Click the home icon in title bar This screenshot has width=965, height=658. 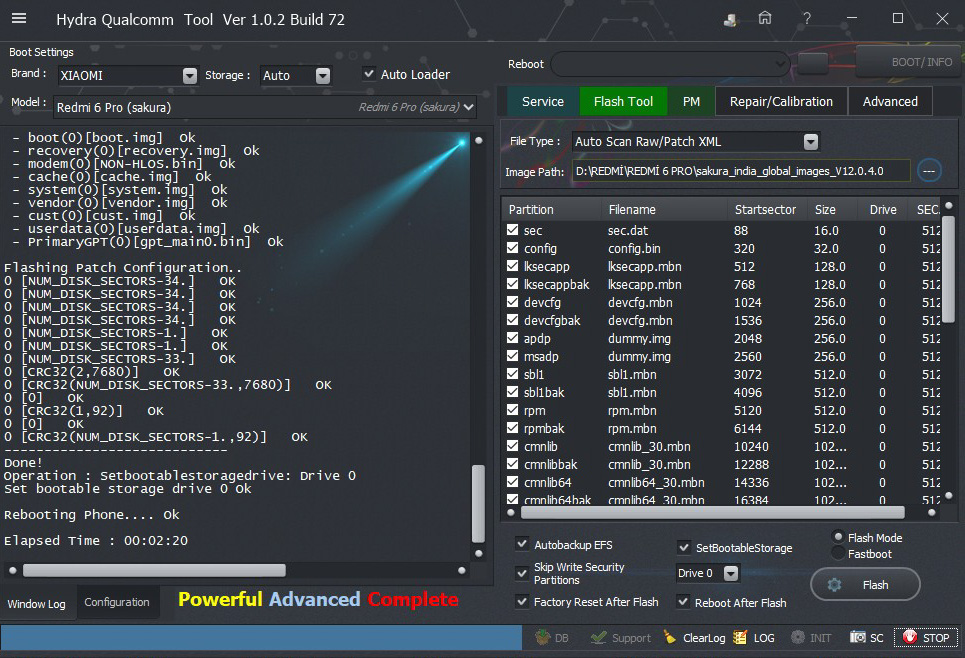[x=765, y=18]
